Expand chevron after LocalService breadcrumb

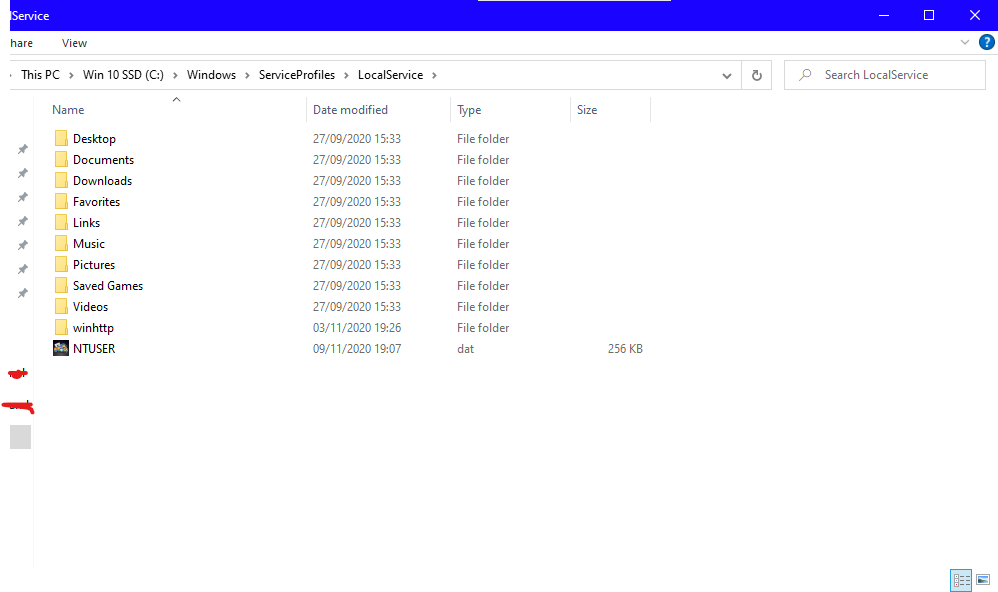[434, 75]
